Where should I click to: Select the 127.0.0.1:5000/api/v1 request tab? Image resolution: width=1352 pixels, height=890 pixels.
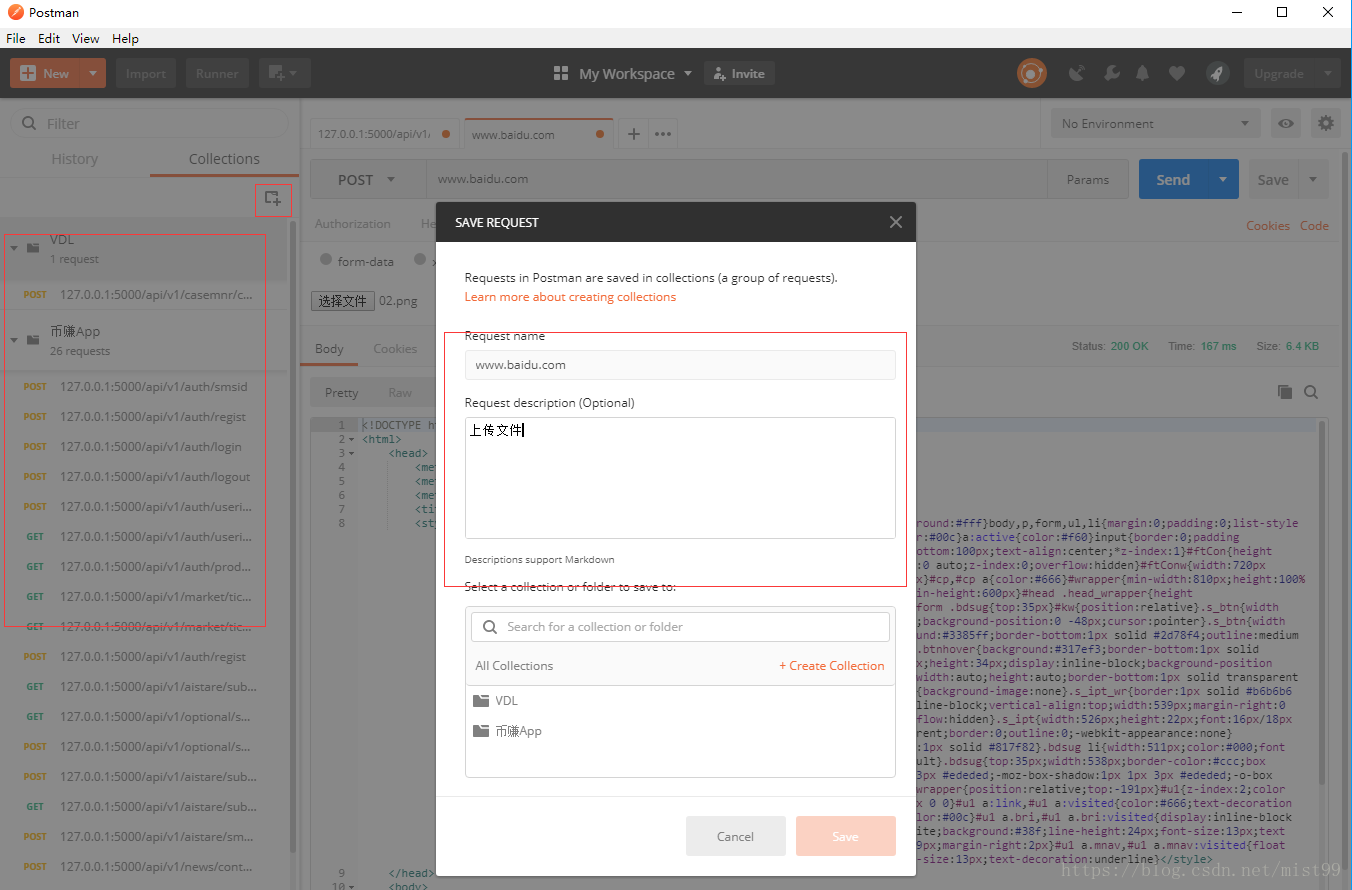click(385, 134)
